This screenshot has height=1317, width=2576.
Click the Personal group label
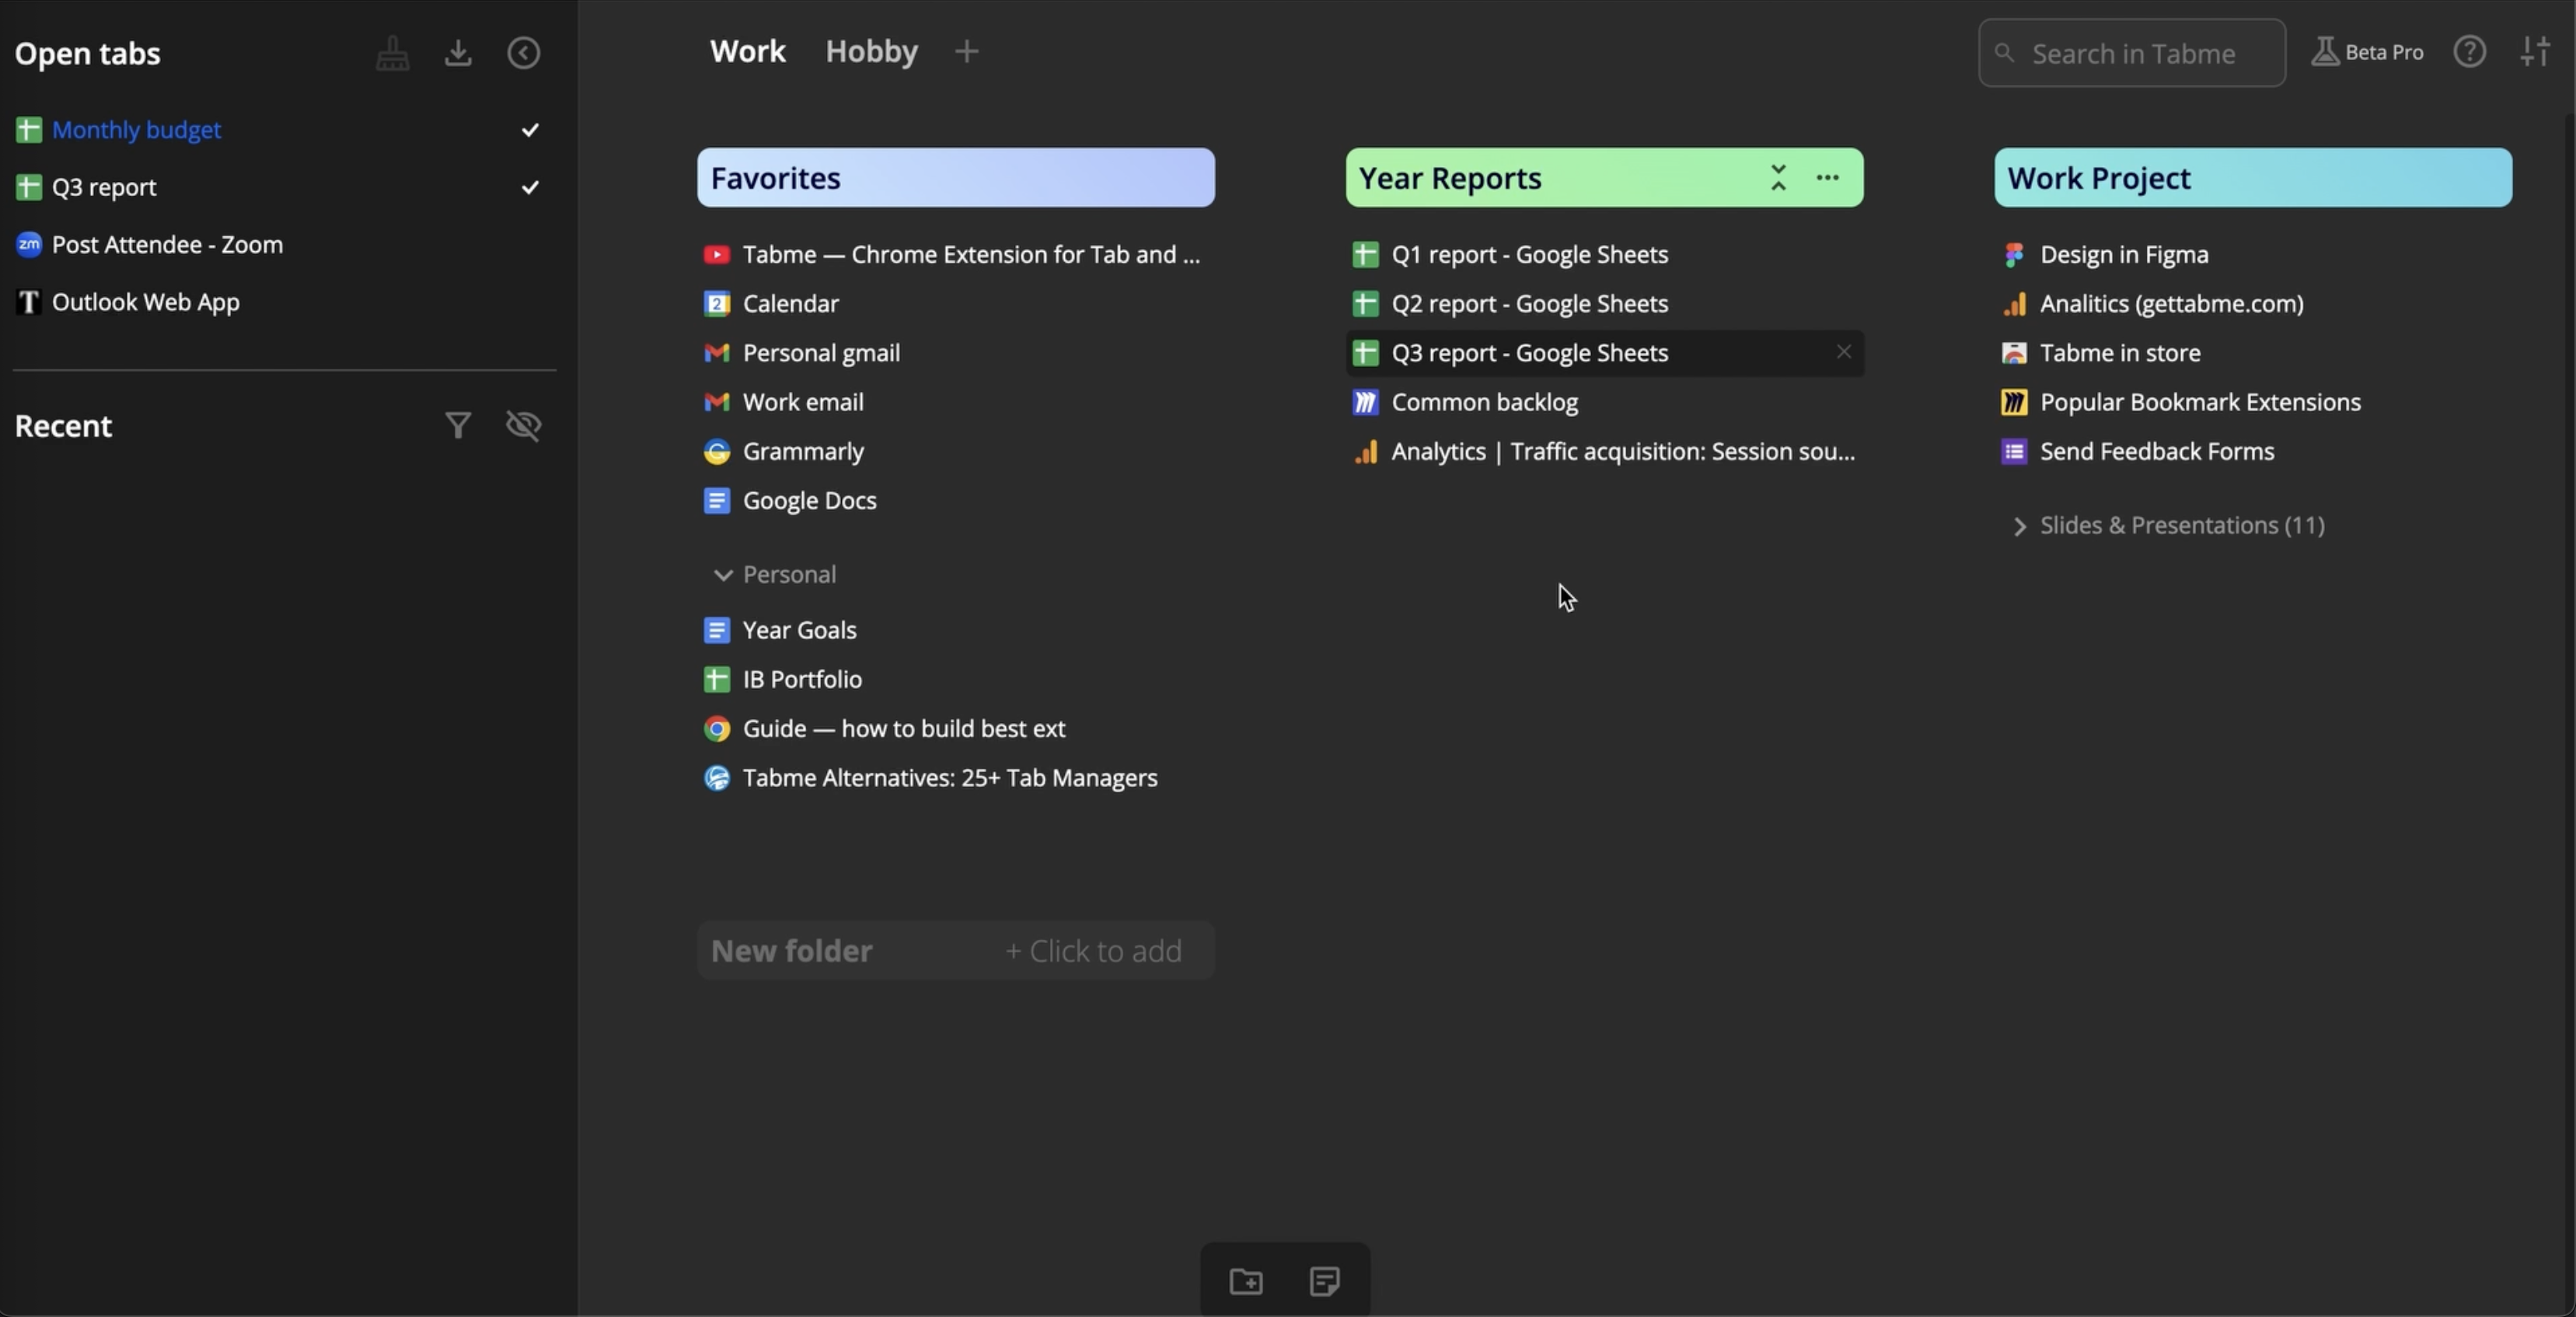point(789,575)
